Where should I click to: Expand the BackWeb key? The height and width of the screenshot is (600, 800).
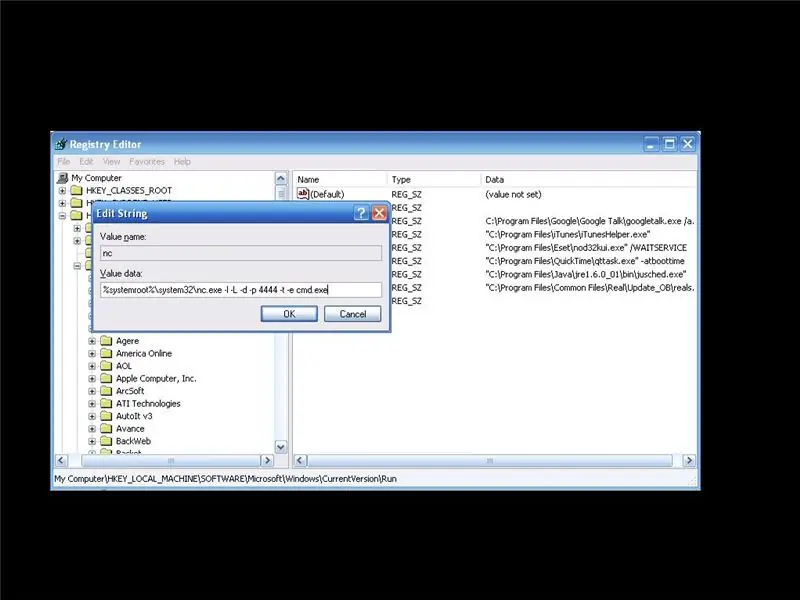pyautogui.click(x=92, y=442)
